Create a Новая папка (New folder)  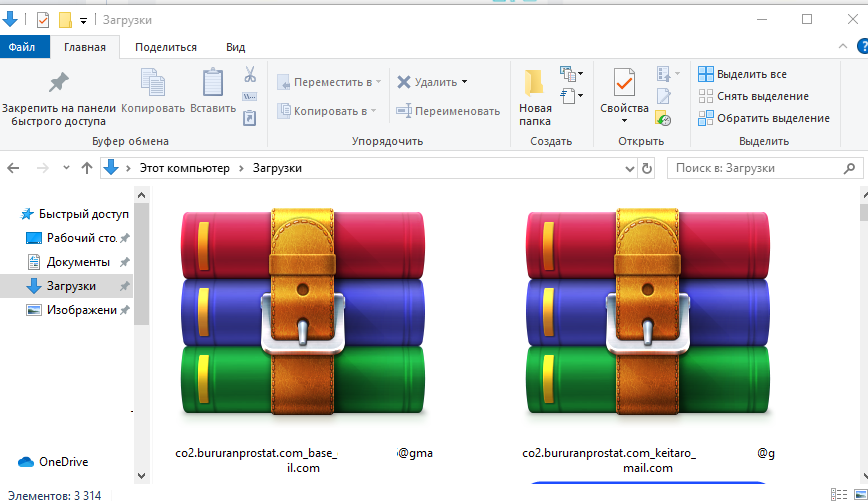[x=535, y=97]
